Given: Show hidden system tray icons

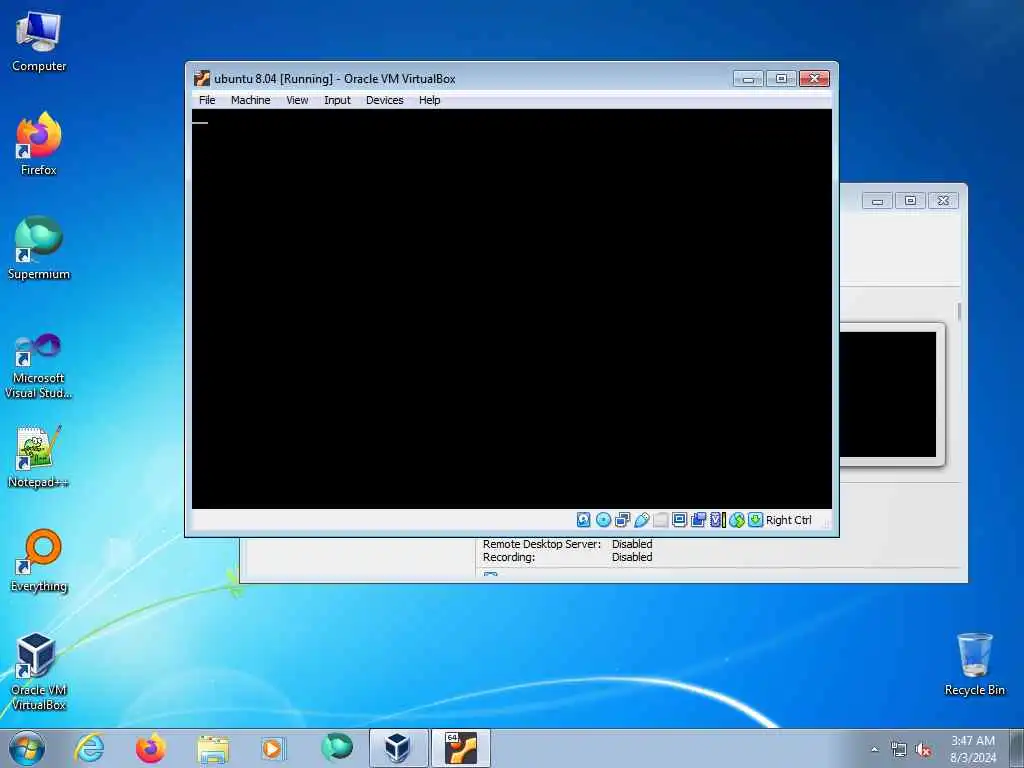Looking at the screenshot, I should pyautogui.click(x=874, y=750).
